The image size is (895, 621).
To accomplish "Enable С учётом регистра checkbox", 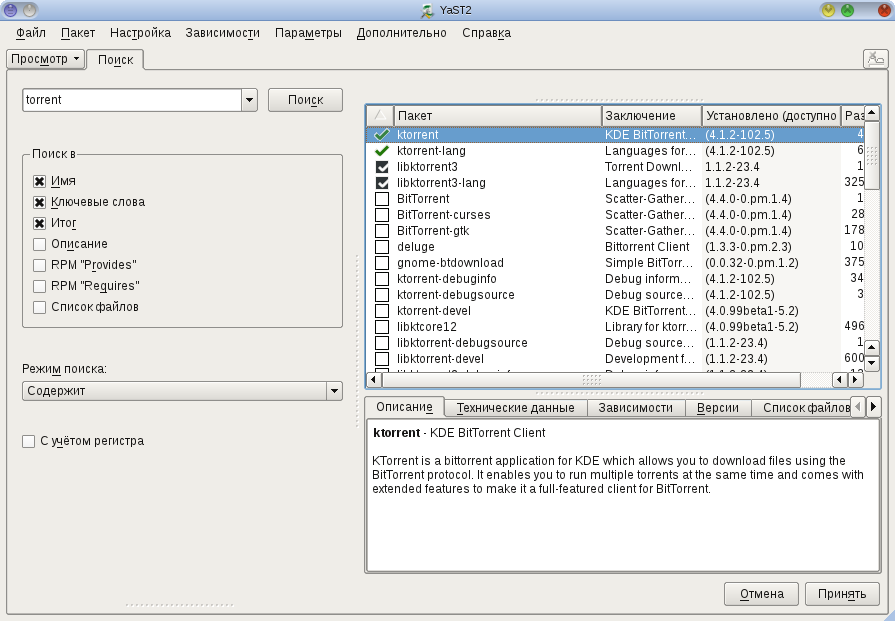I will (x=29, y=441).
